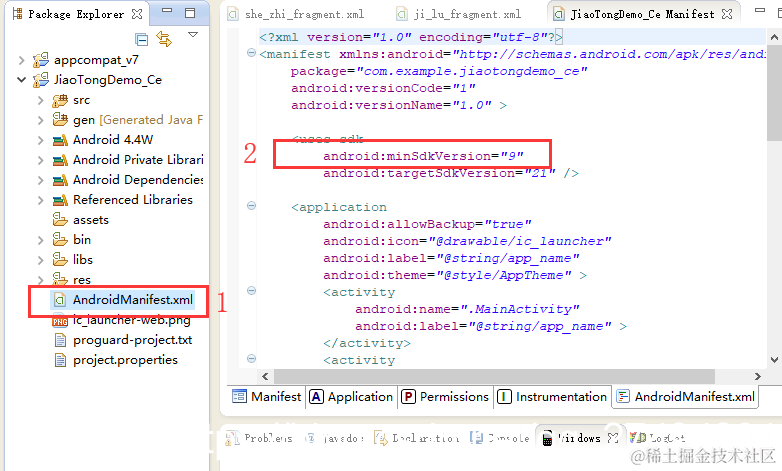Select the appcompat_v7 project icon
This screenshot has height=471, width=782.
[x=40, y=60]
